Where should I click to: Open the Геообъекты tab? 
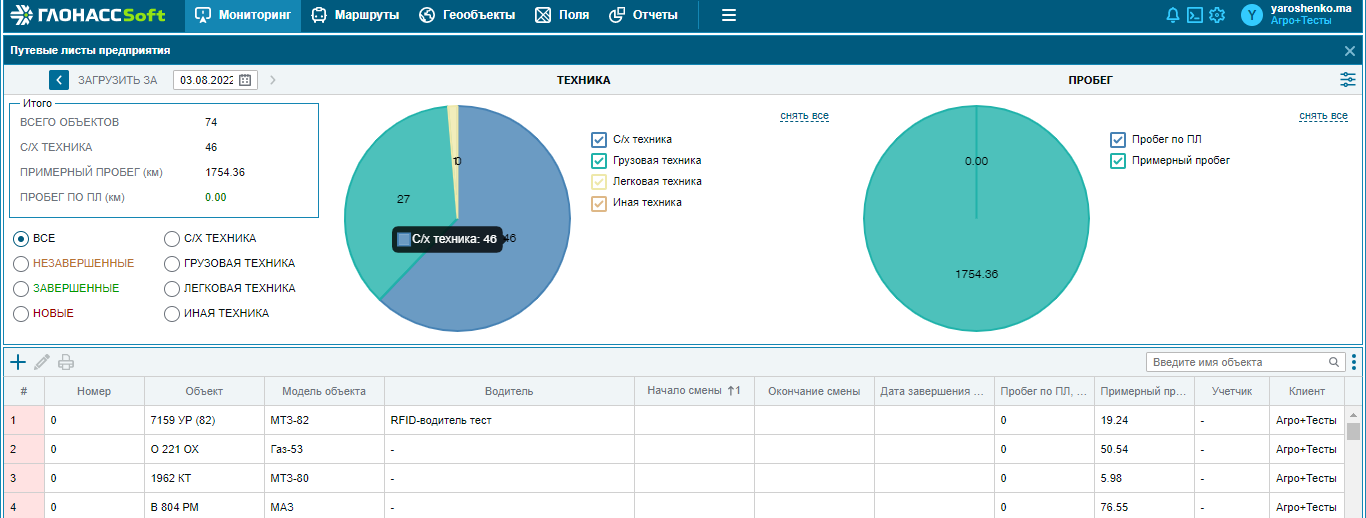click(467, 15)
